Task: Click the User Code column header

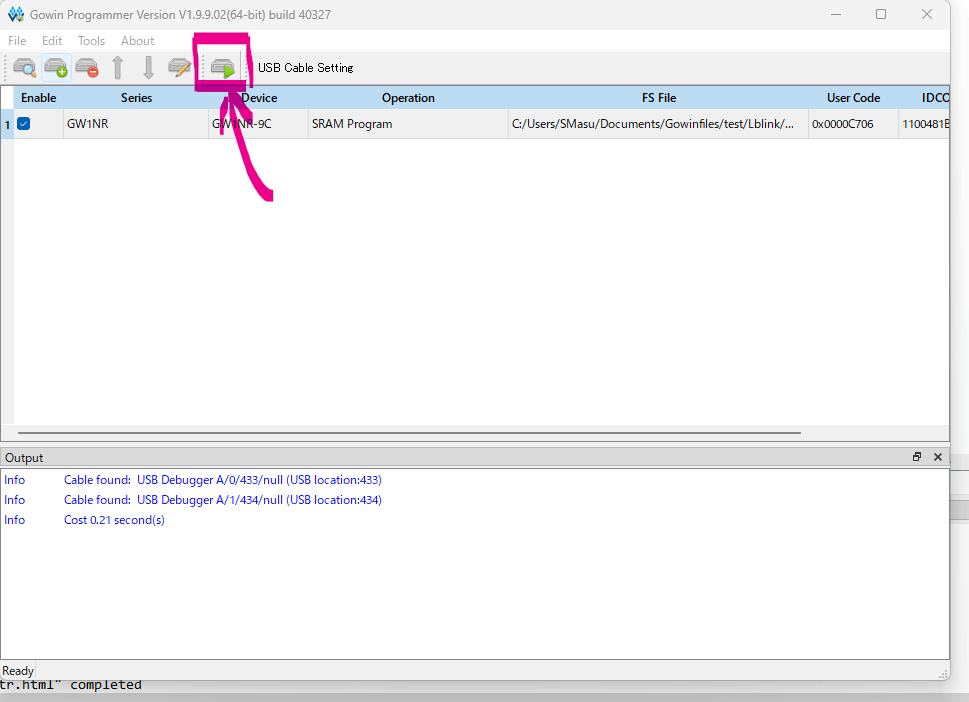Action: tap(853, 98)
